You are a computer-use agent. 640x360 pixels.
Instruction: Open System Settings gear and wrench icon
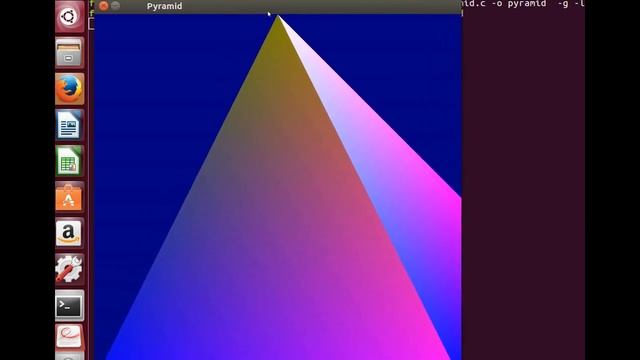pos(69,269)
